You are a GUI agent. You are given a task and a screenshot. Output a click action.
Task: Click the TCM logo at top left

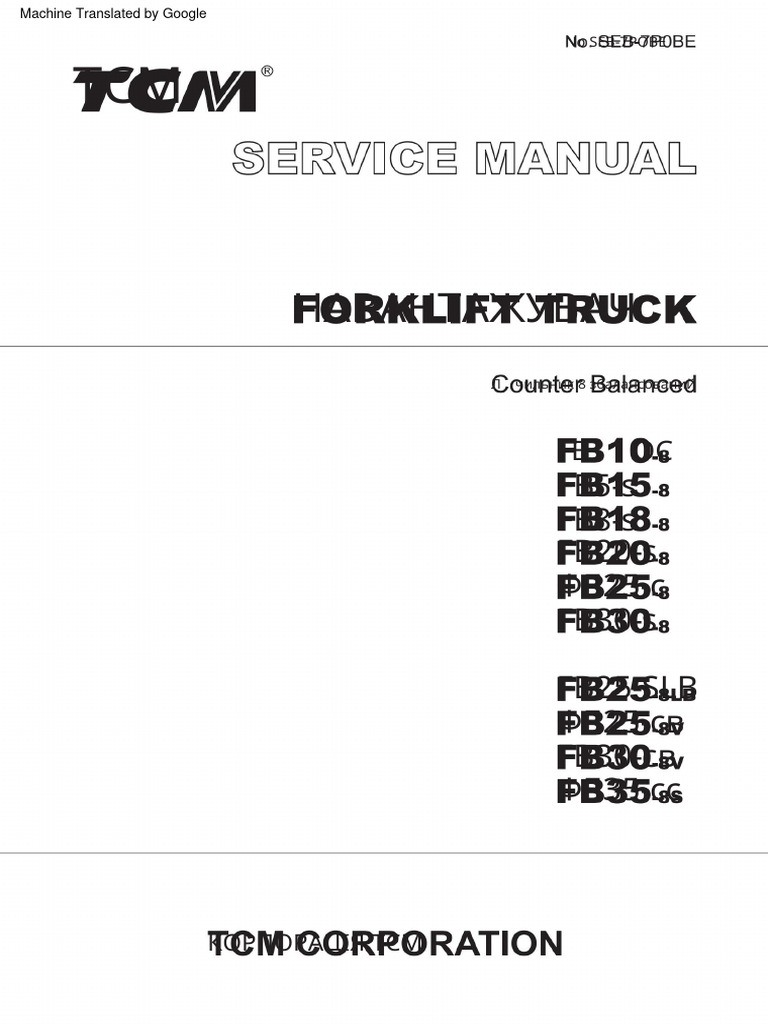pos(165,91)
